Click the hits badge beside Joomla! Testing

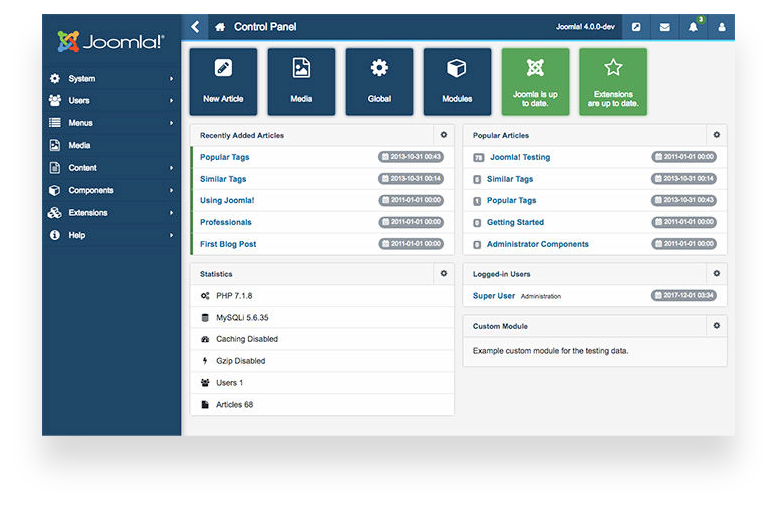[x=478, y=158]
